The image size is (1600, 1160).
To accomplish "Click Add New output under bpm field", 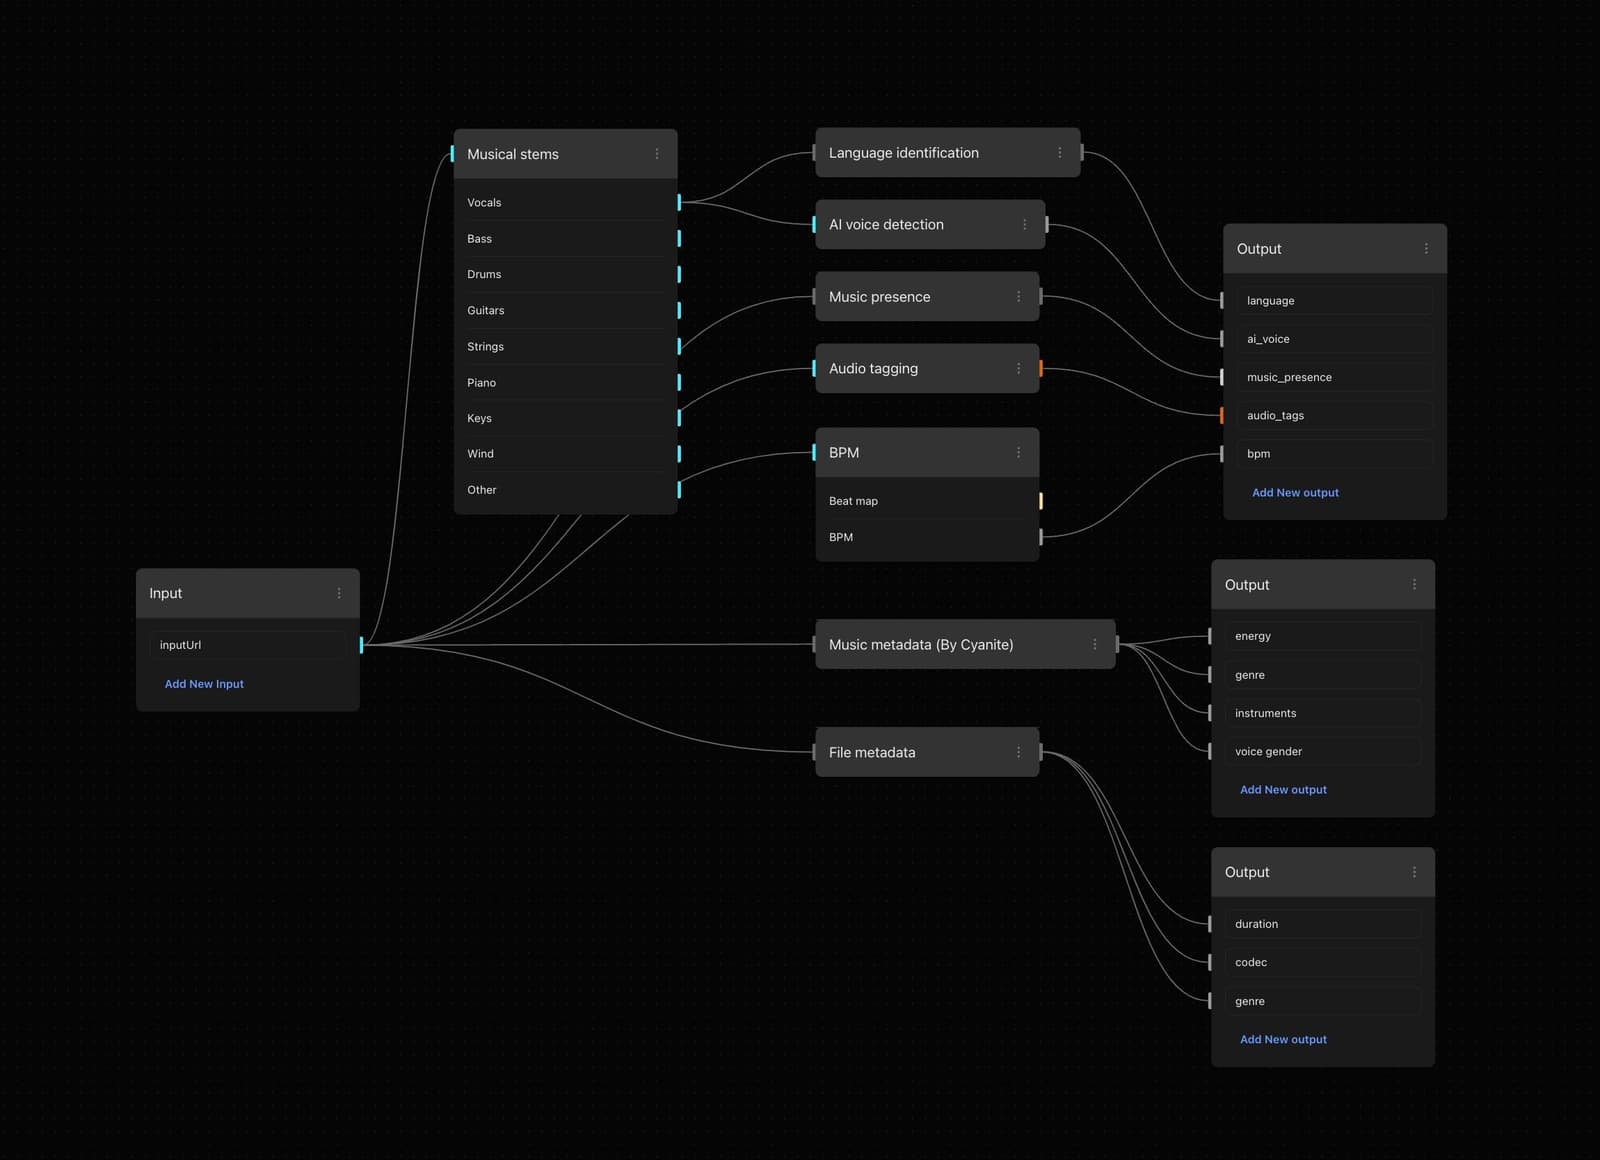I will point(1295,493).
